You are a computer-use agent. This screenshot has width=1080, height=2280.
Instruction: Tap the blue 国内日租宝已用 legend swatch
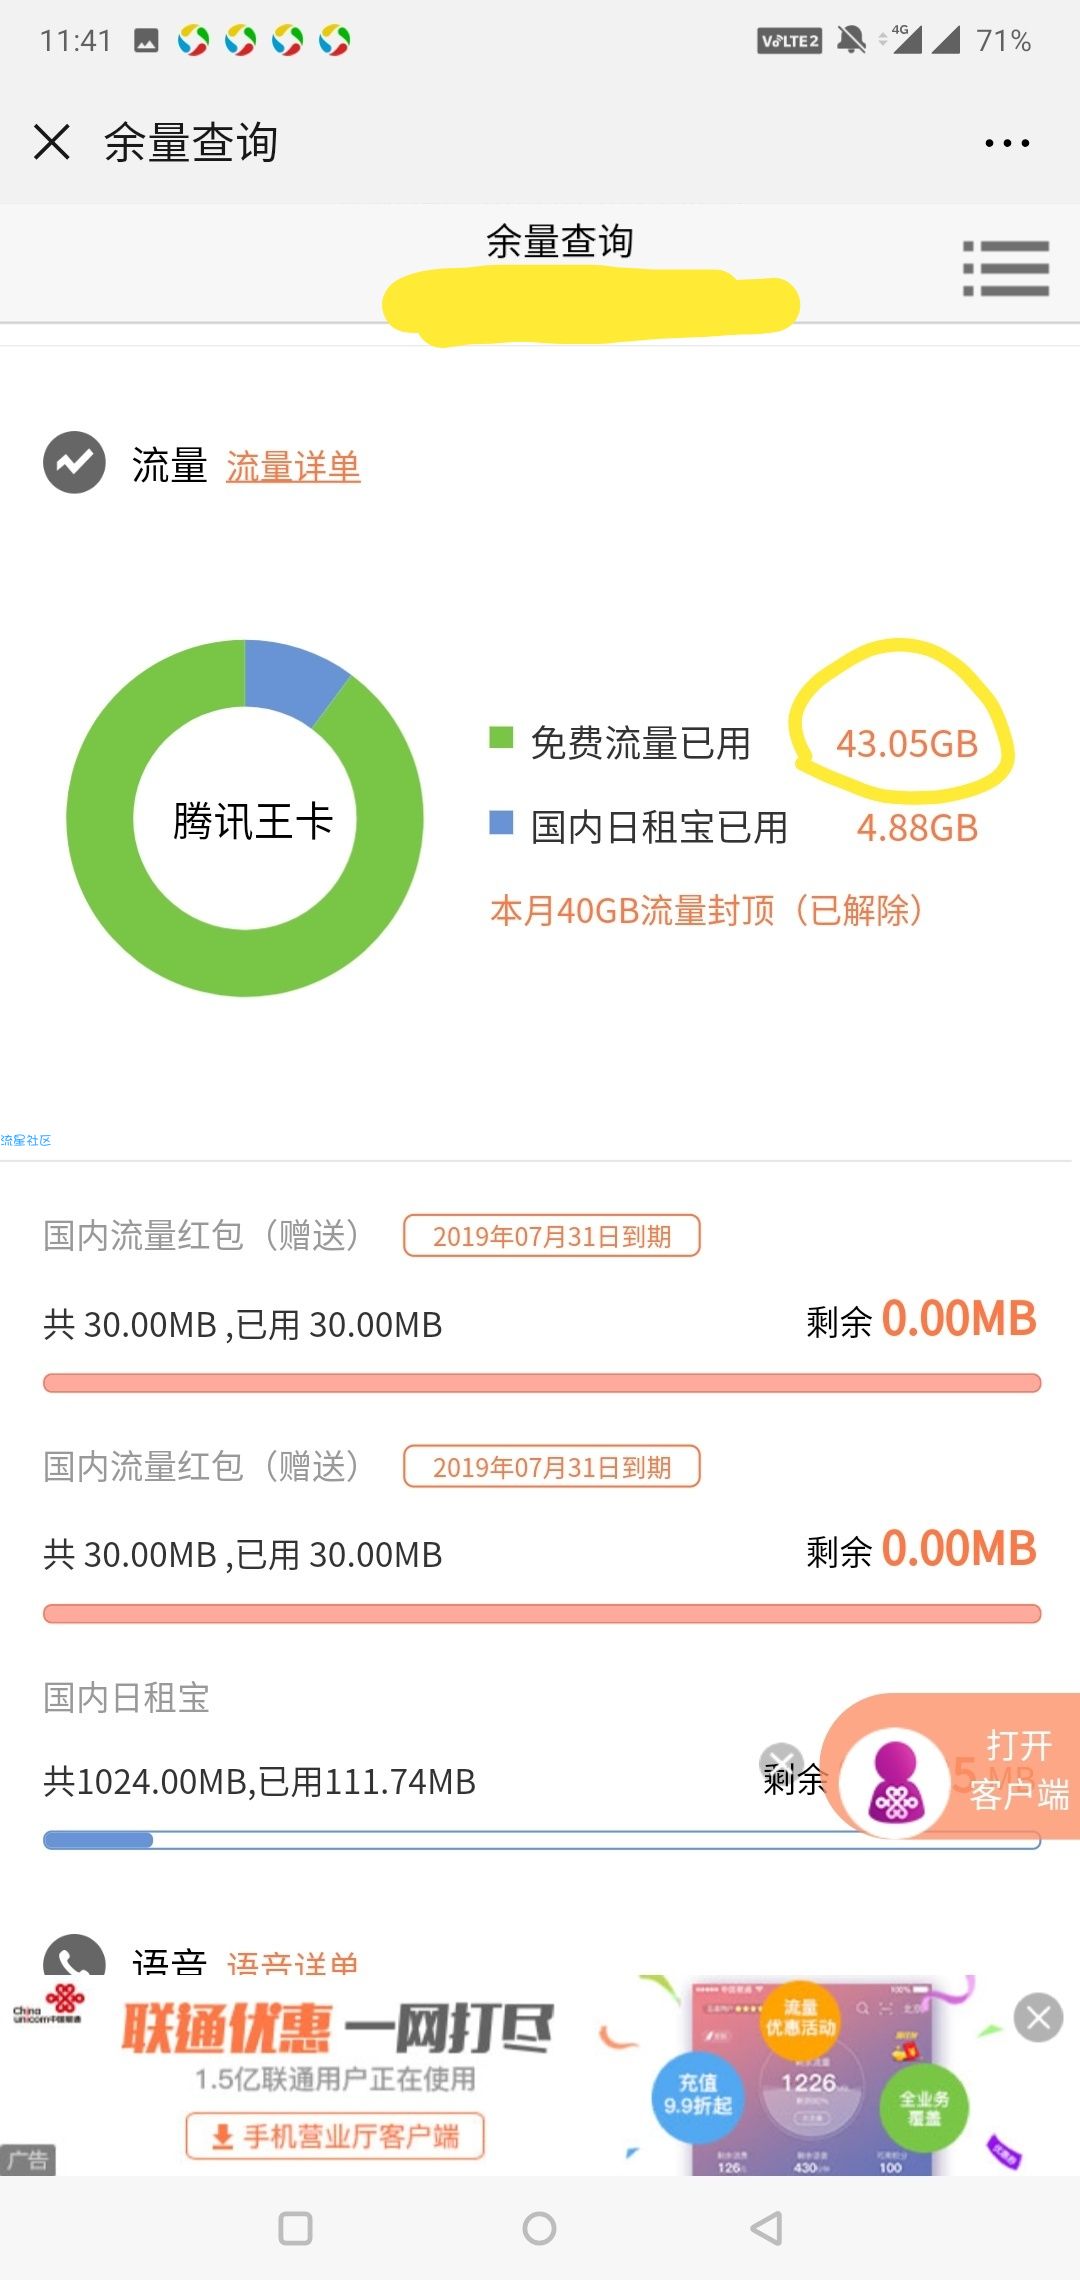[x=501, y=823]
